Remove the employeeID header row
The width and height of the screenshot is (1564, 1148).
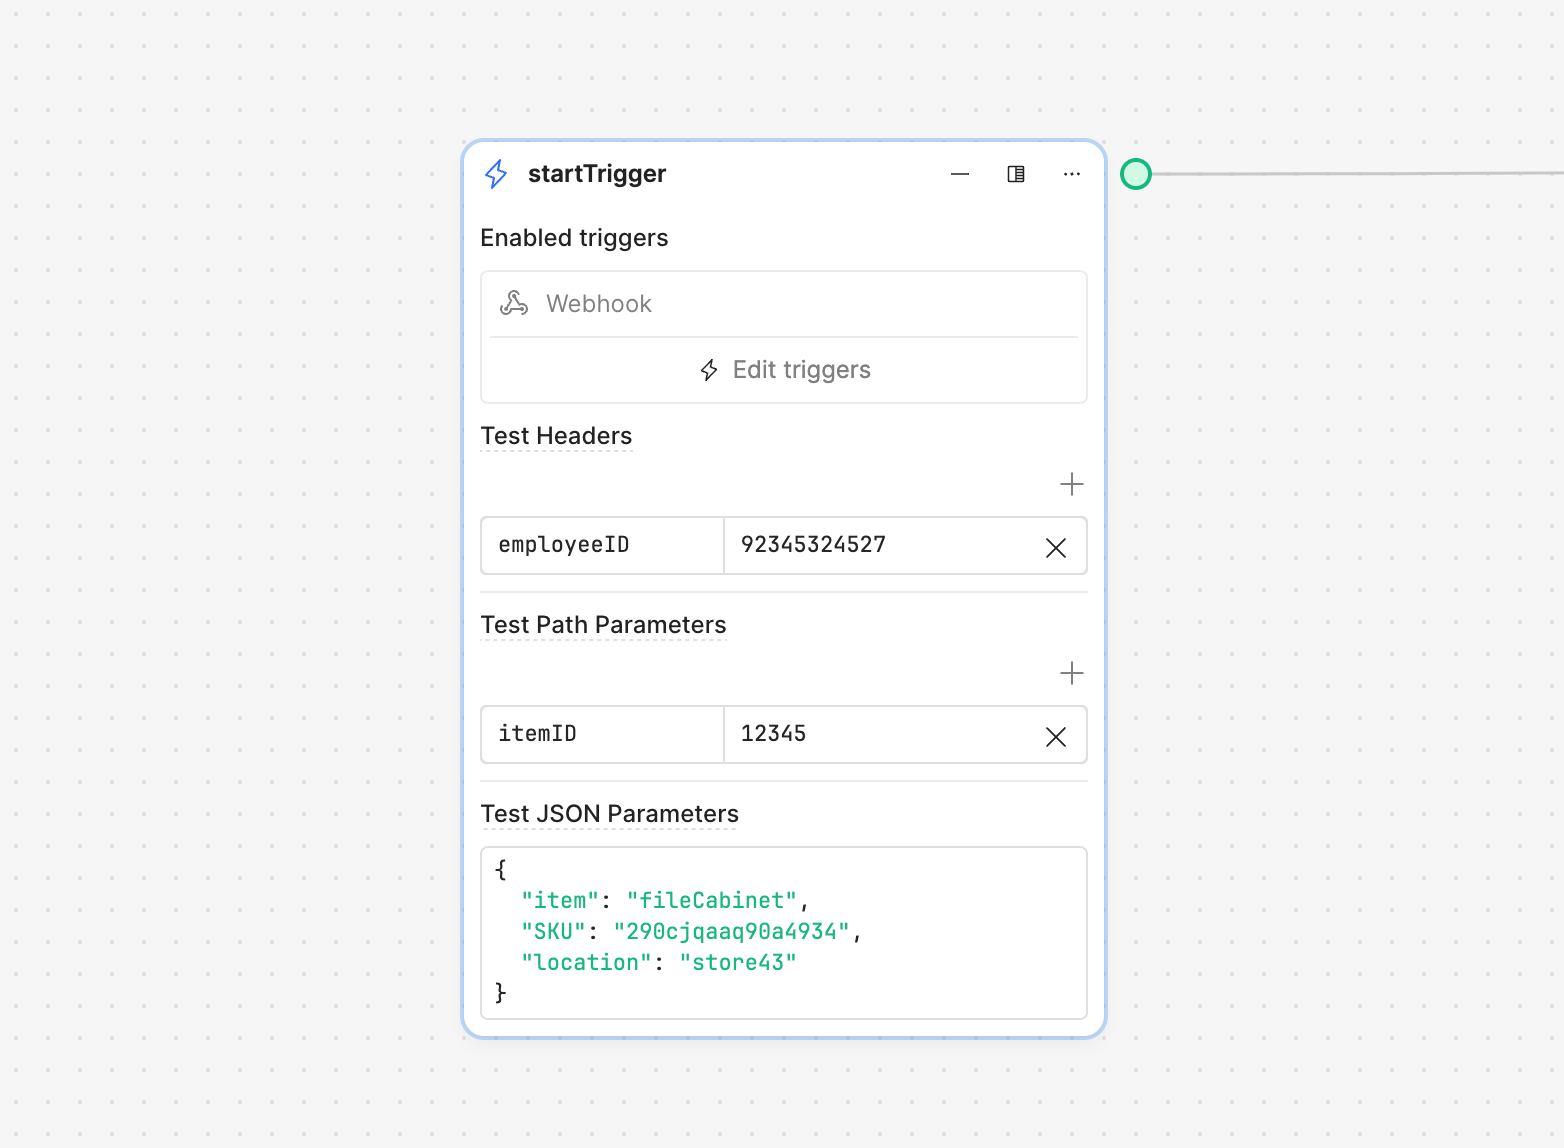coord(1055,547)
